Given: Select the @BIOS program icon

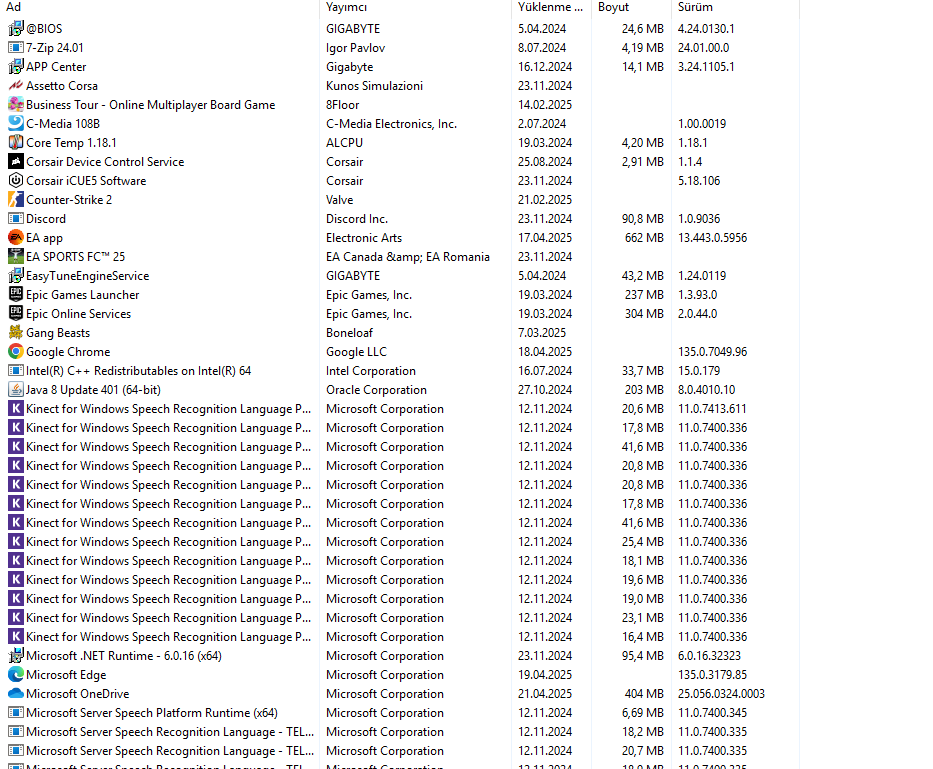Looking at the screenshot, I should 16,29.
